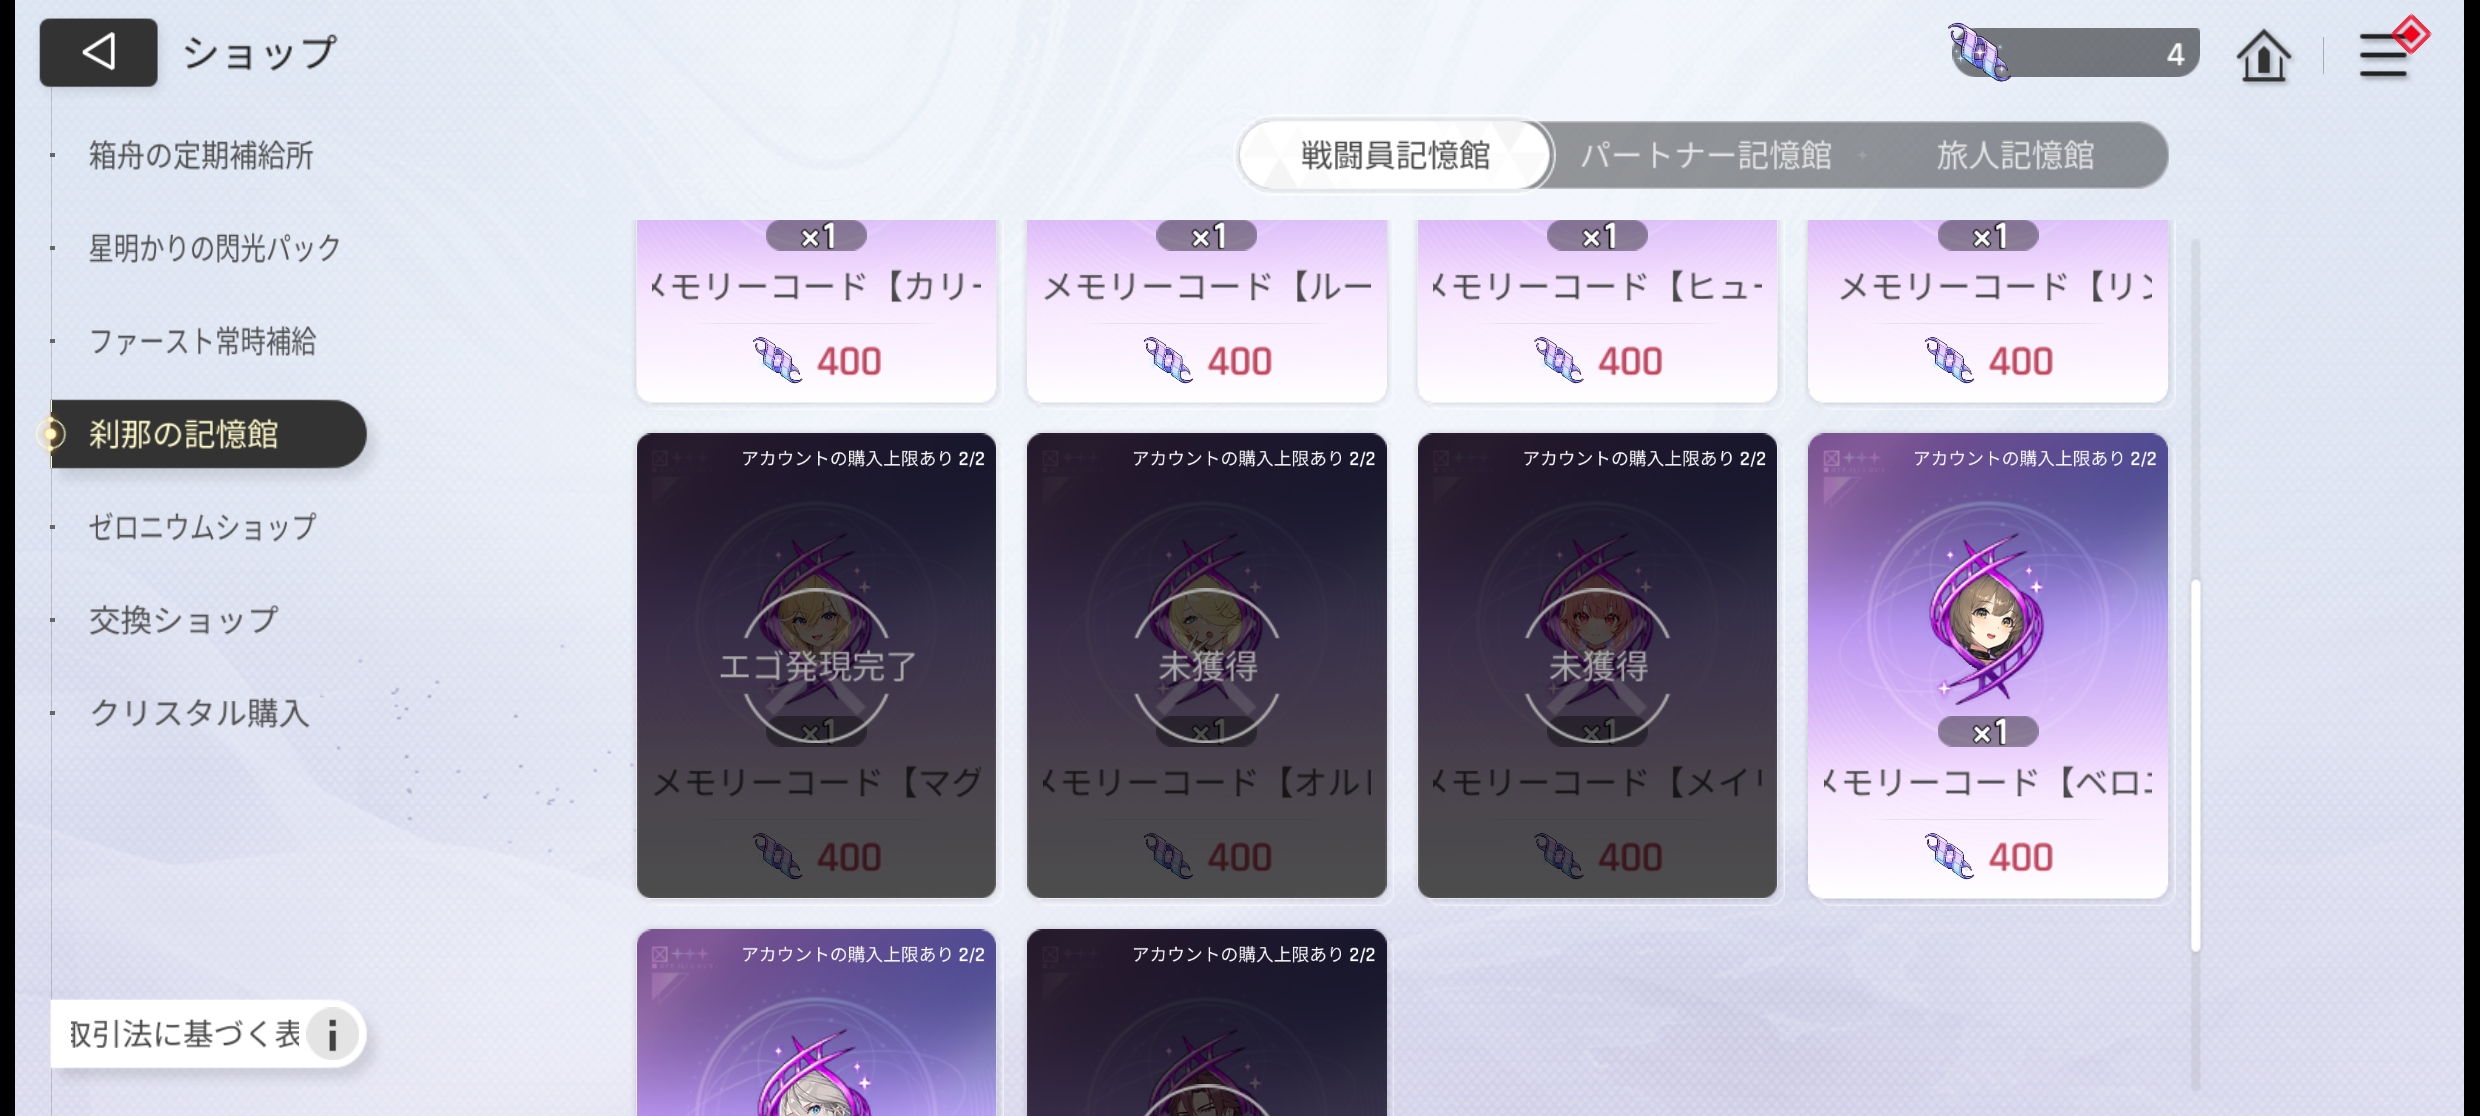Click the shop list vertical scrollbar
Viewport: 2480px width, 1116px height.
2195,765
